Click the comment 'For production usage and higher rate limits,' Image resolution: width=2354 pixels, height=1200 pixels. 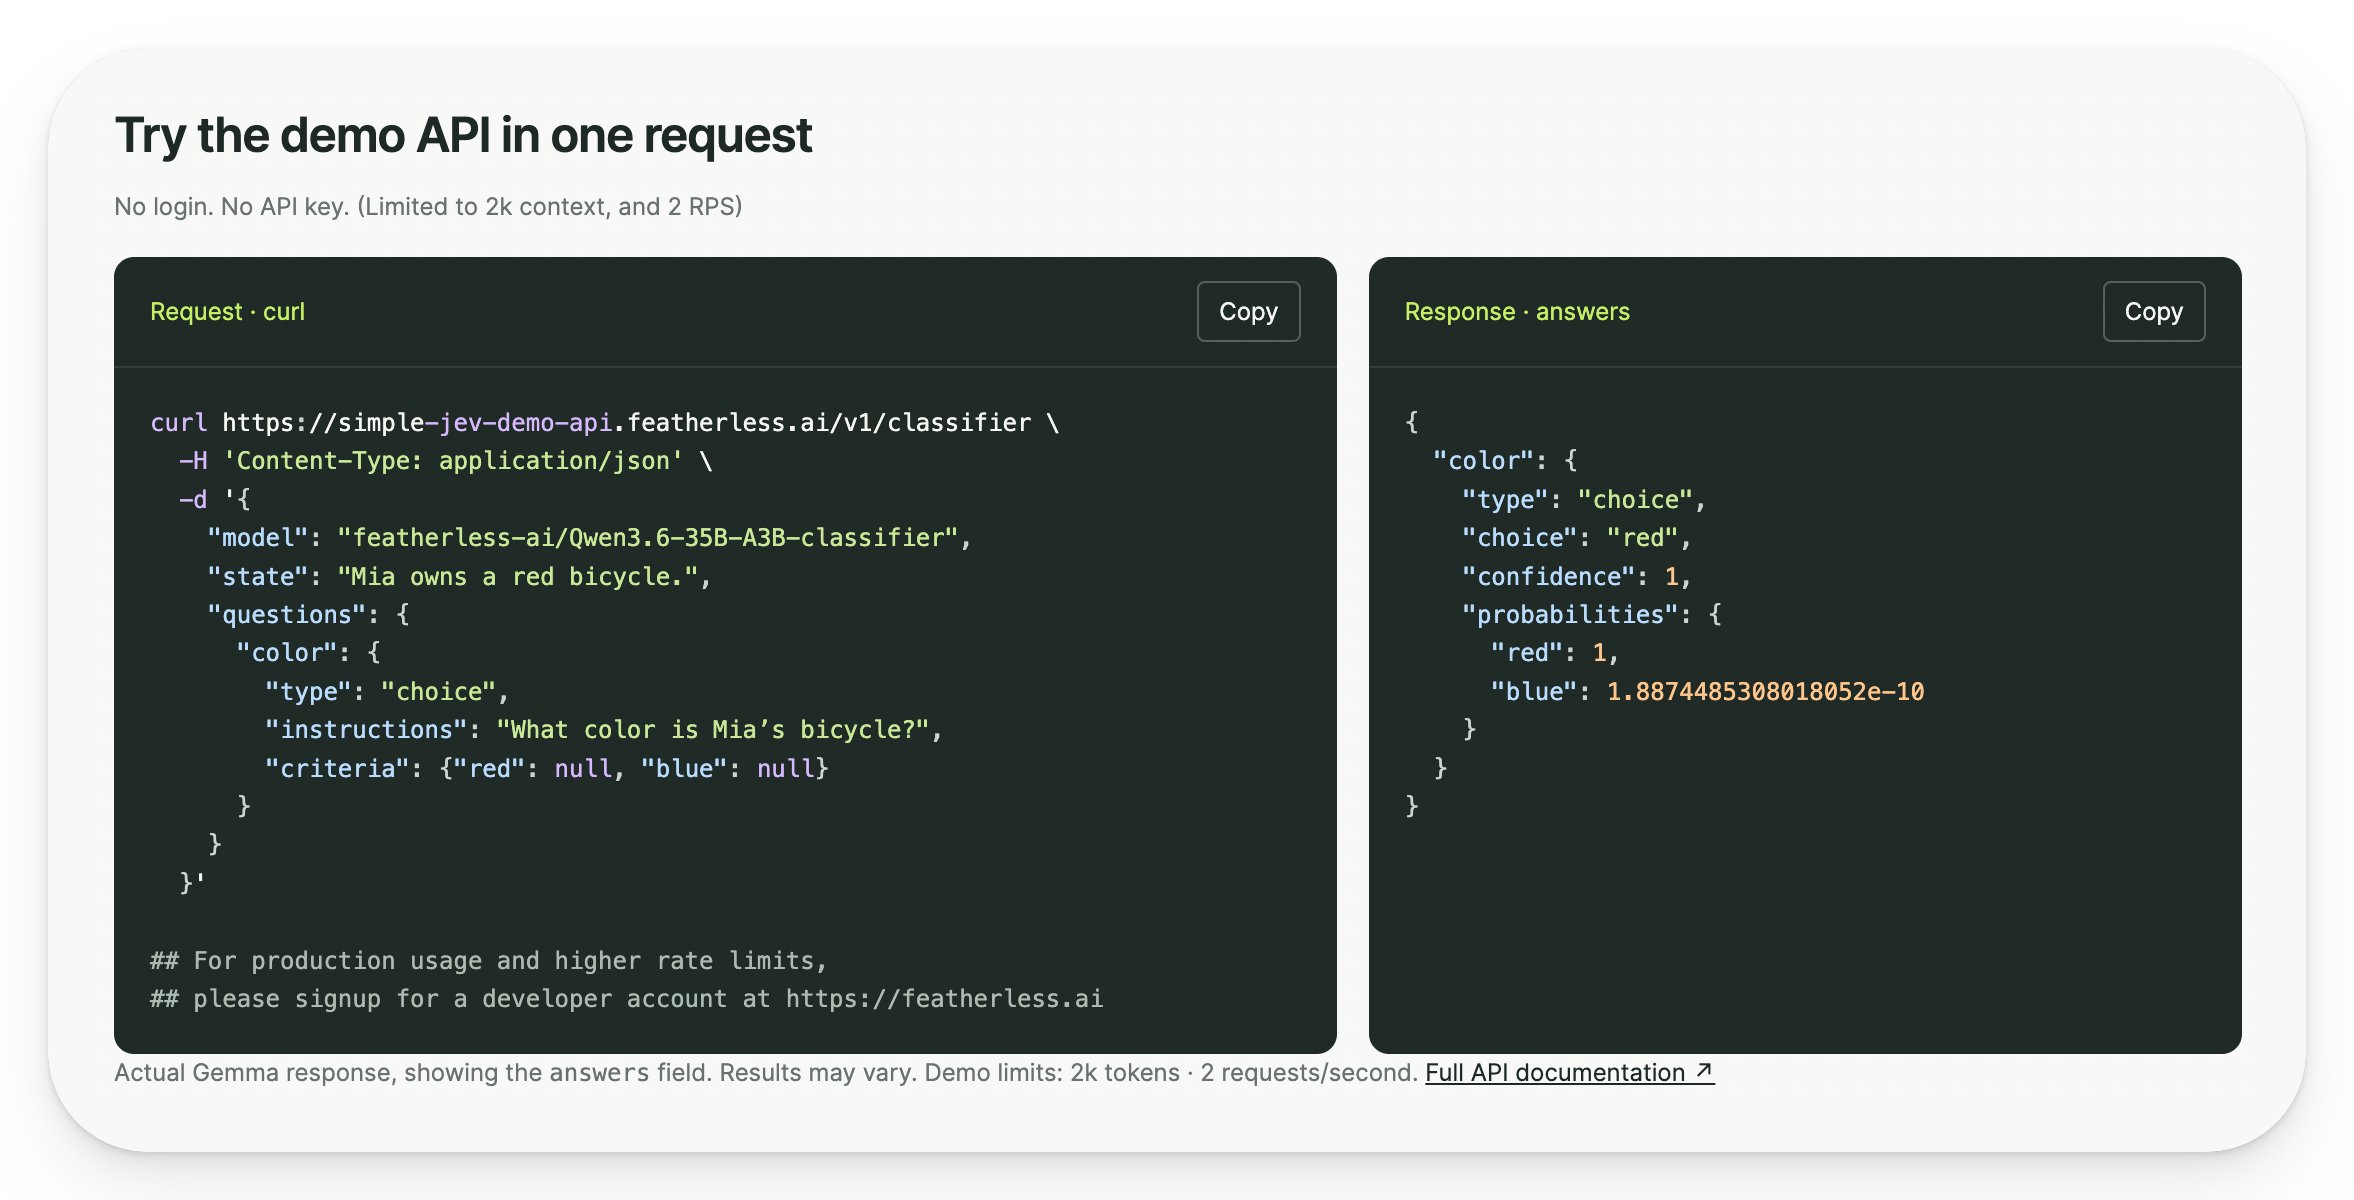489,960
